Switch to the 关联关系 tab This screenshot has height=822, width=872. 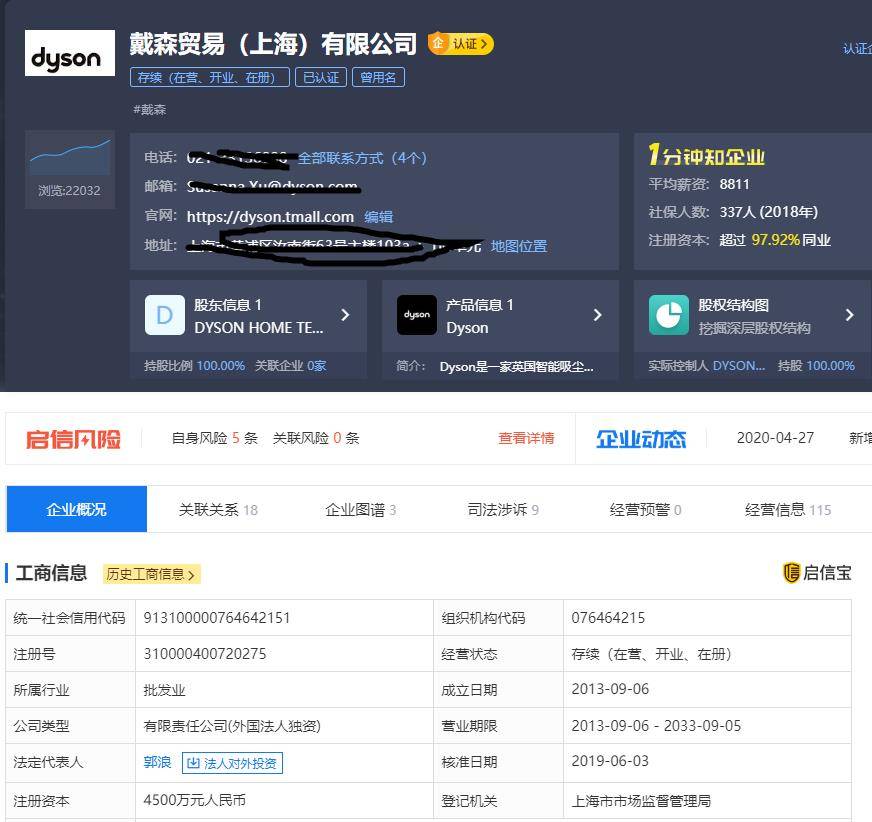(218, 509)
